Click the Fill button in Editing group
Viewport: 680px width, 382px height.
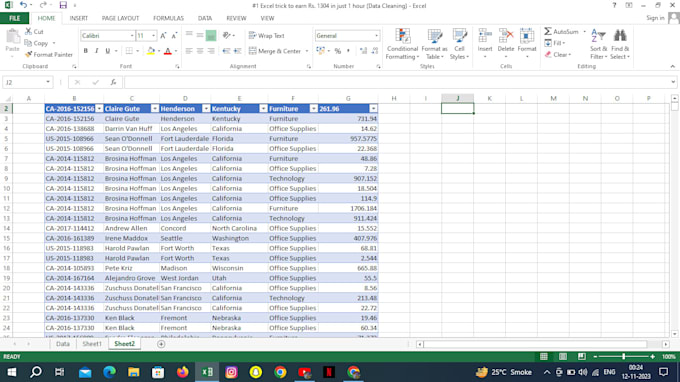555,43
